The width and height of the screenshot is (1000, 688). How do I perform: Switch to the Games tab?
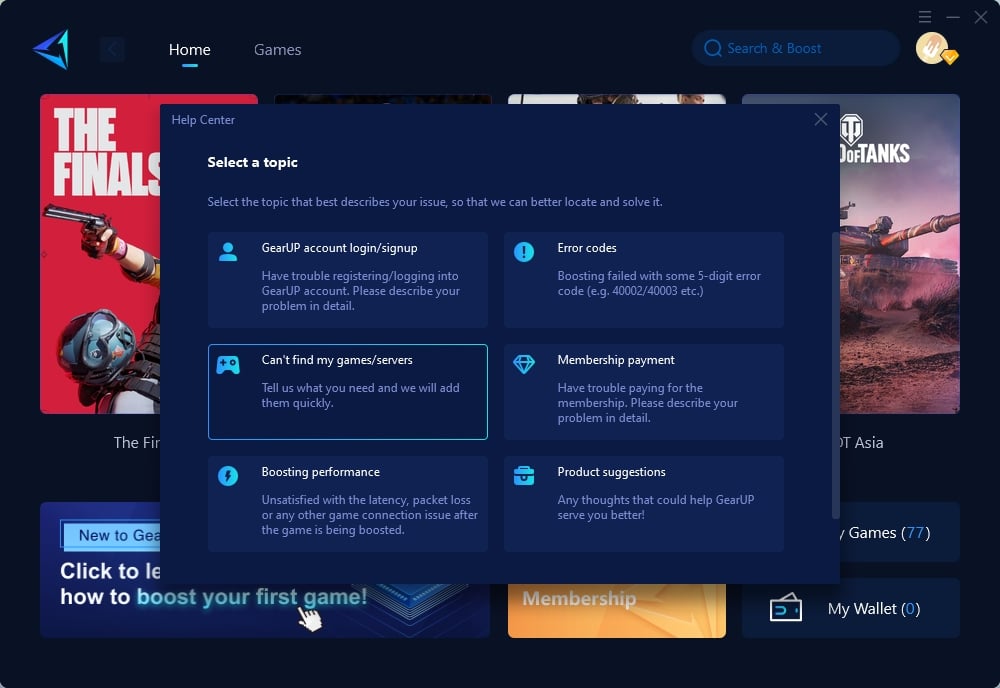point(277,50)
